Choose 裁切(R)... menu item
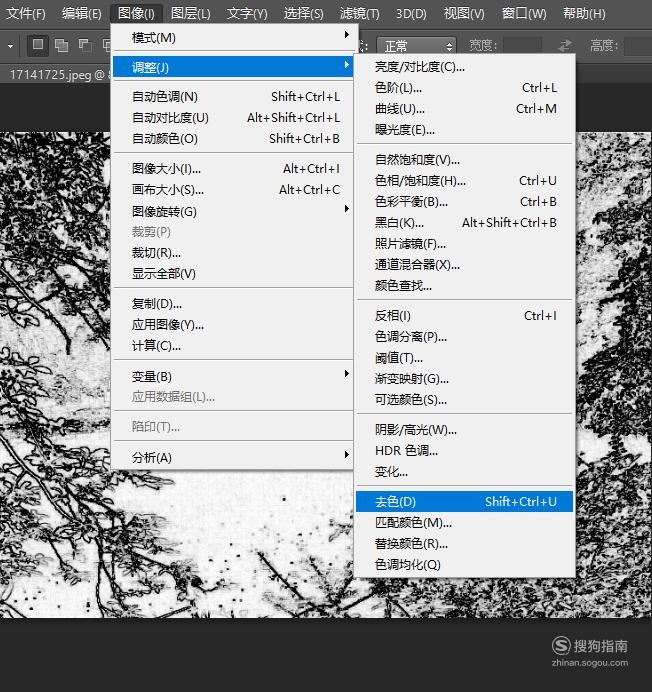The height and width of the screenshot is (692, 652). coord(234,253)
